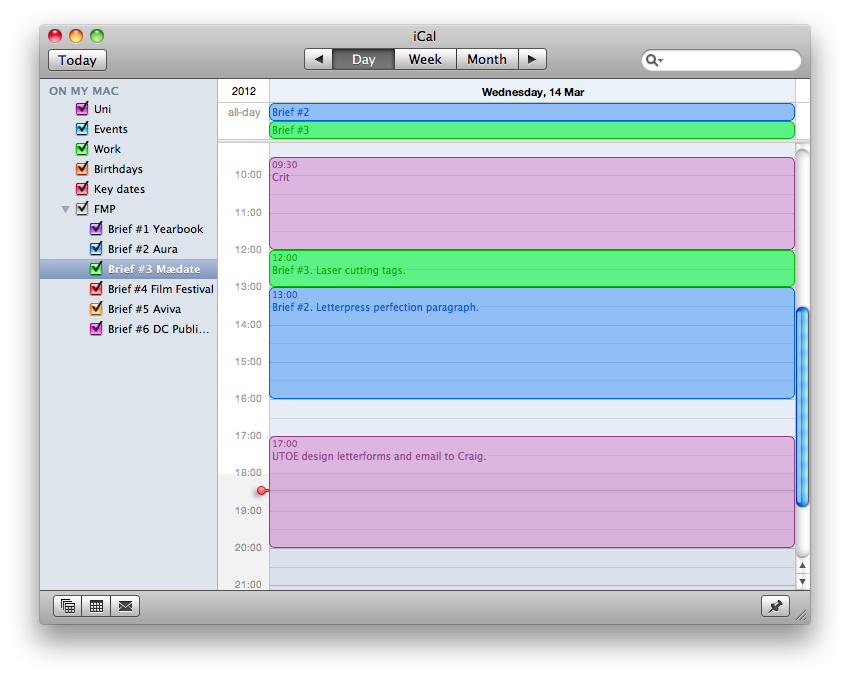Toggle the FMP group checkbox
This screenshot has height=679, width=850.
(82, 208)
